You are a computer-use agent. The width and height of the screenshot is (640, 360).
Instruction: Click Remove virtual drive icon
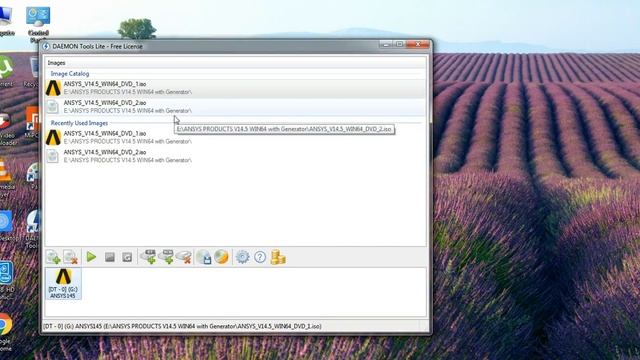point(184,257)
